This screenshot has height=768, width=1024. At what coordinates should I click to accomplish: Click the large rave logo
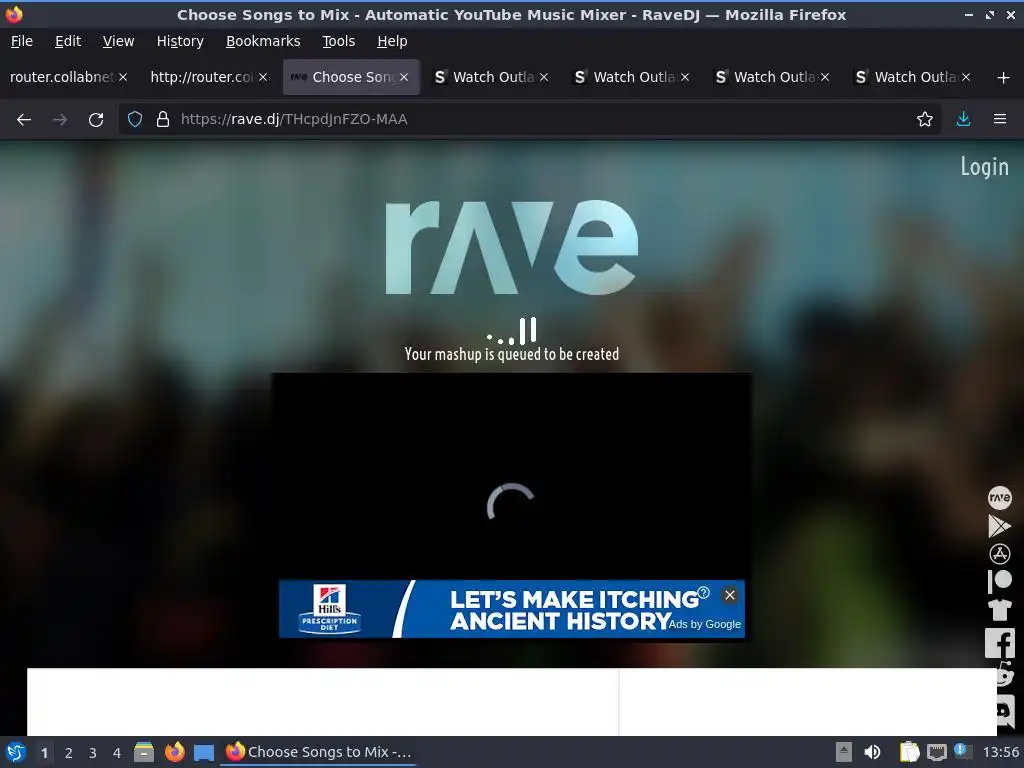(x=511, y=247)
